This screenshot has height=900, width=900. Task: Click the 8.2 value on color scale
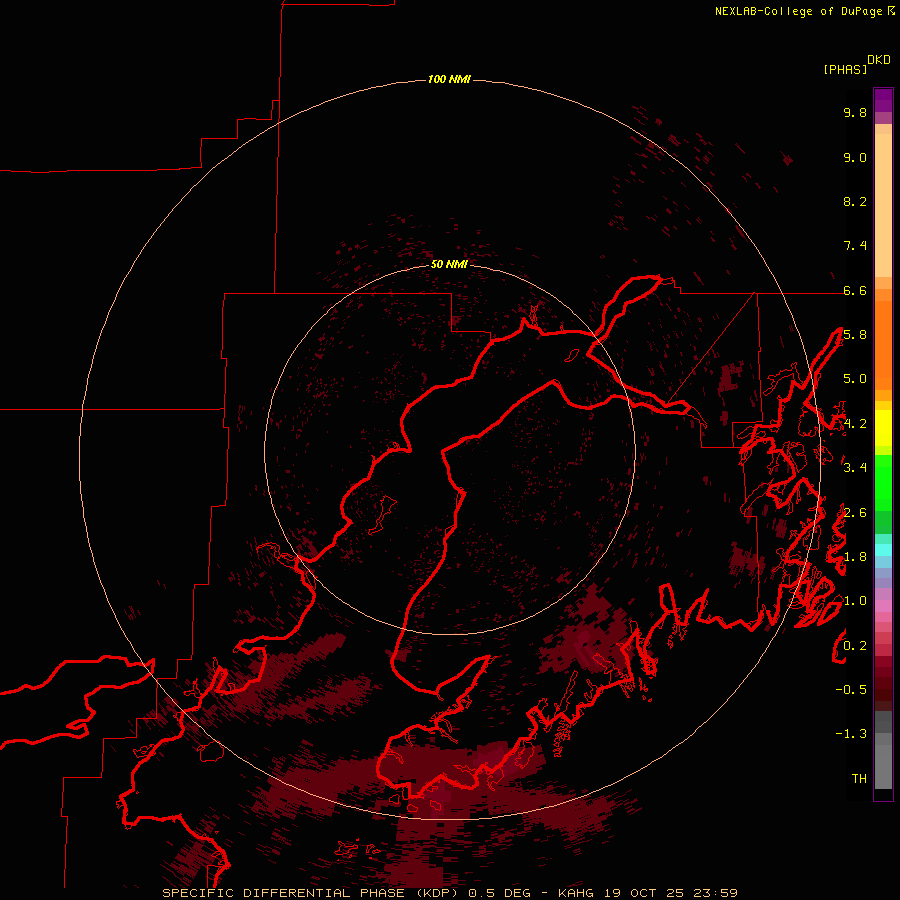pos(855,201)
